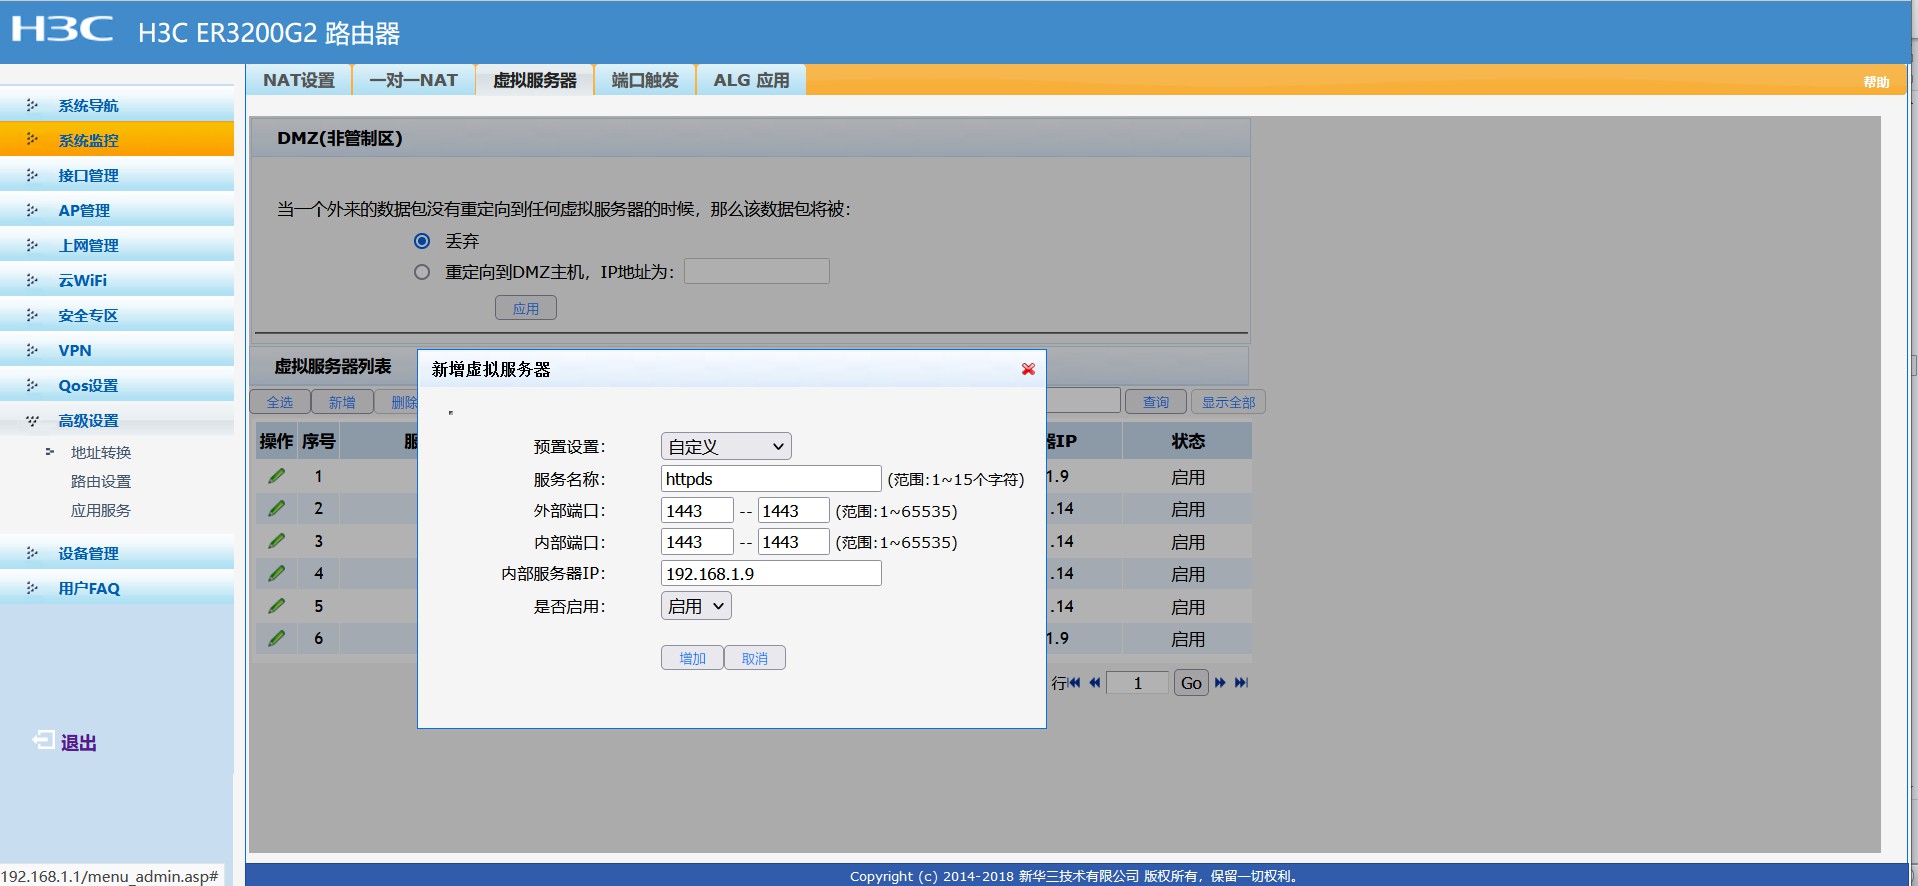Open the 是否启用 dropdown
1918x886 pixels.
coord(696,606)
